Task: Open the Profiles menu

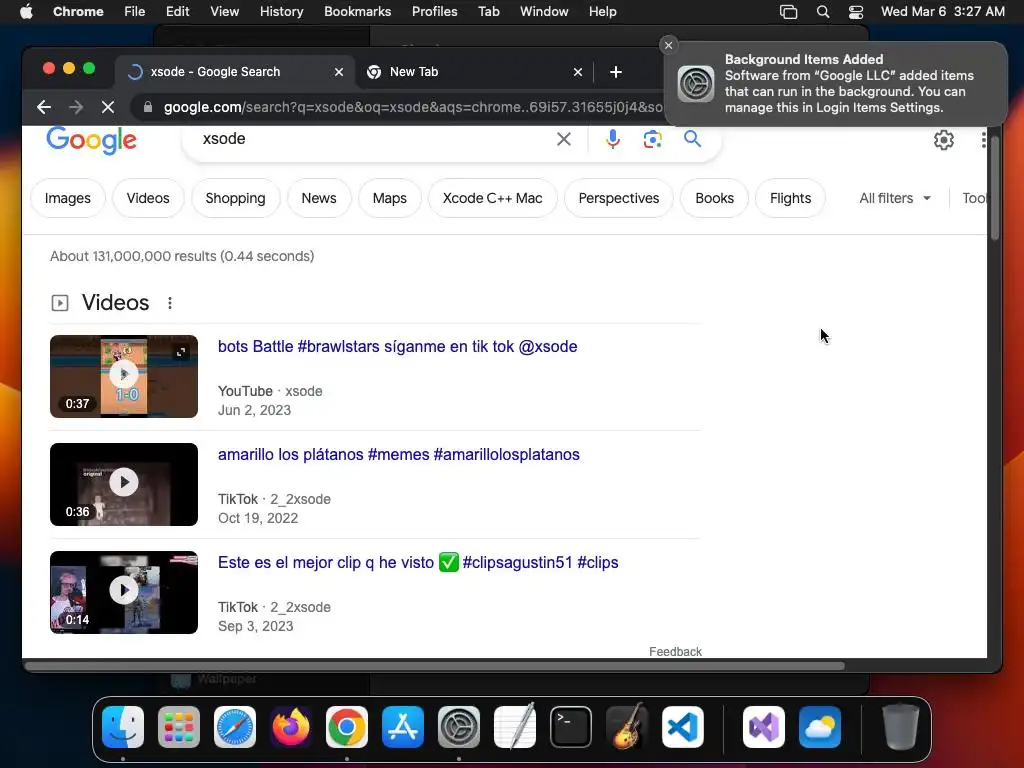Action: [x=434, y=12]
